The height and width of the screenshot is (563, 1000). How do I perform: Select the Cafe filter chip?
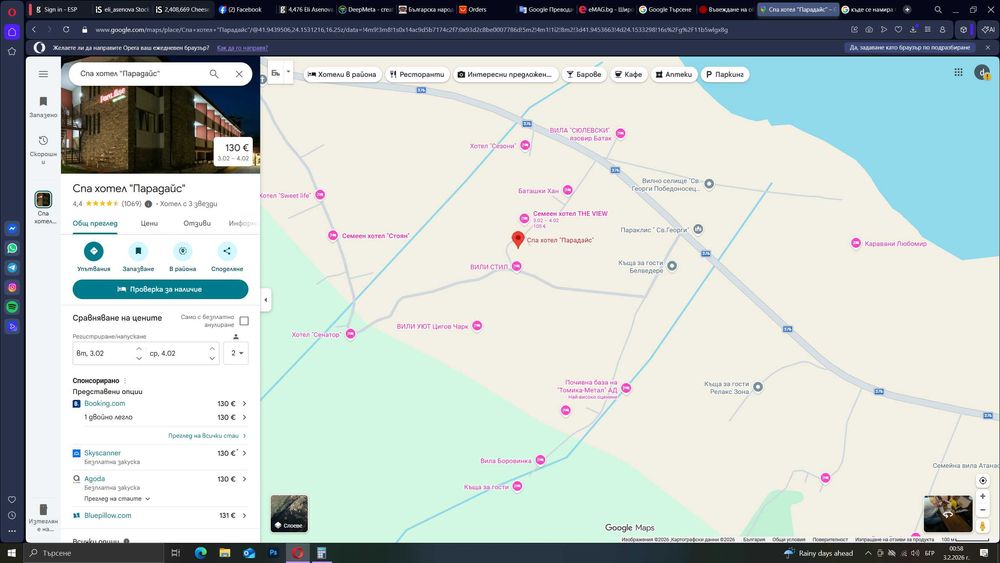pyautogui.click(x=628, y=74)
